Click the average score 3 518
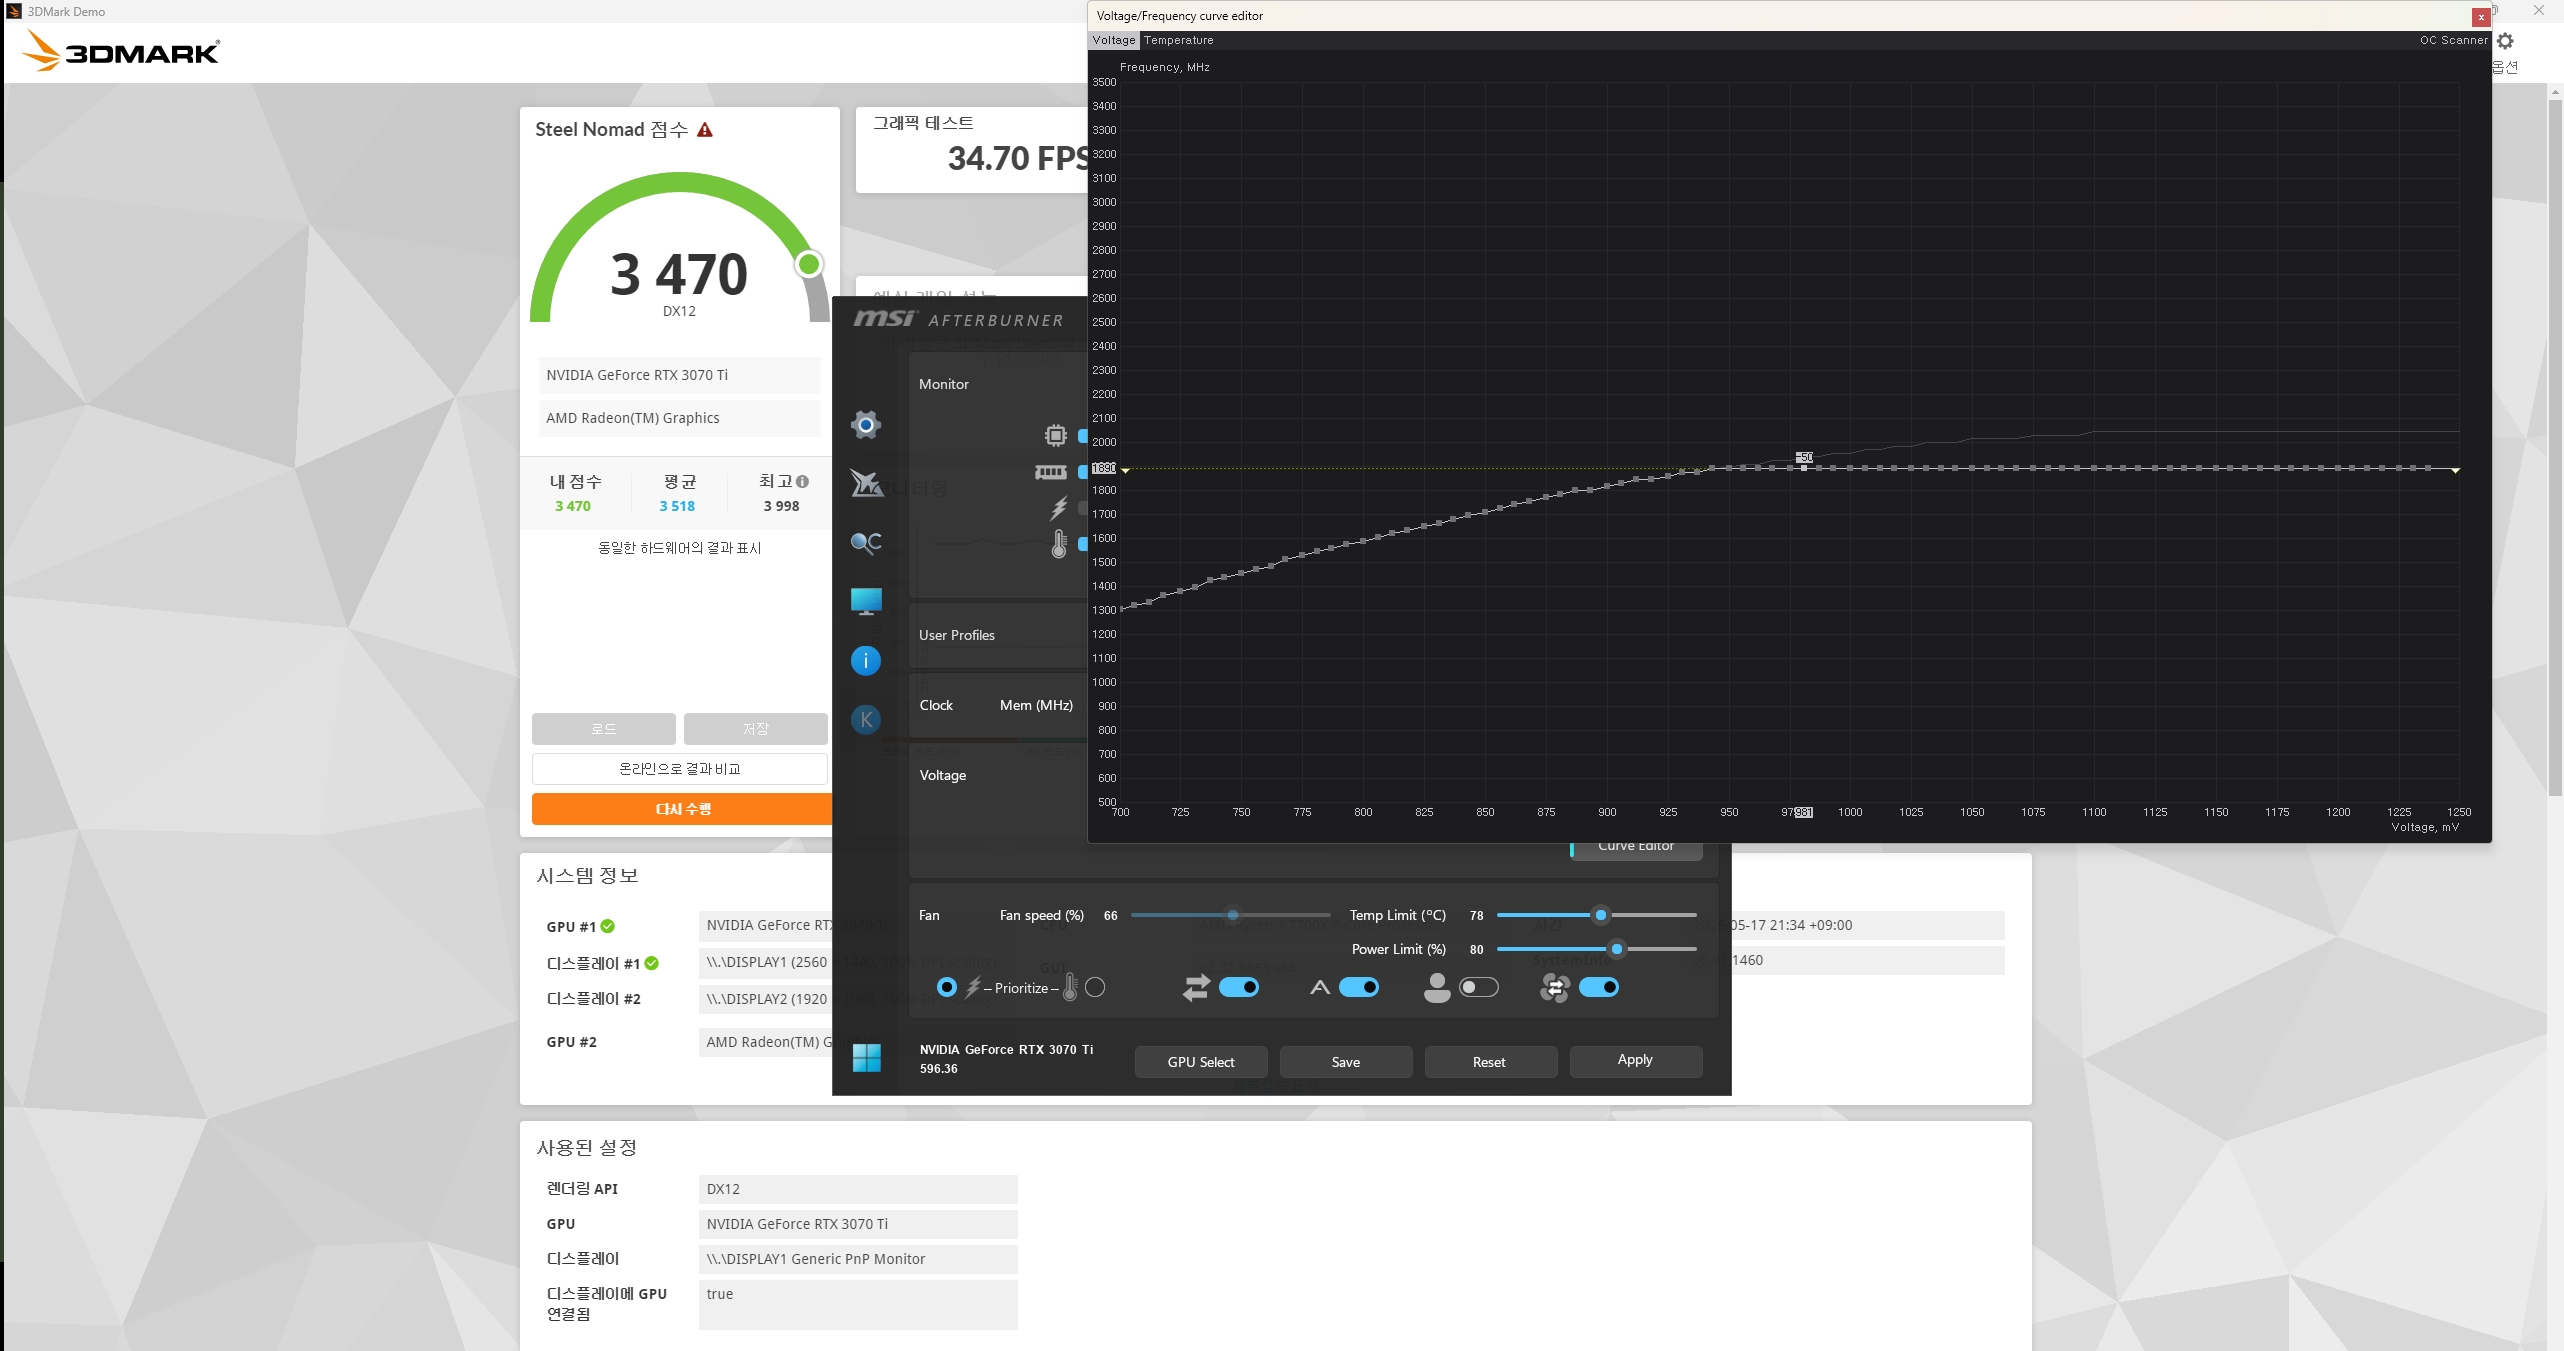The width and height of the screenshot is (2564, 1351). click(x=677, y=506)
